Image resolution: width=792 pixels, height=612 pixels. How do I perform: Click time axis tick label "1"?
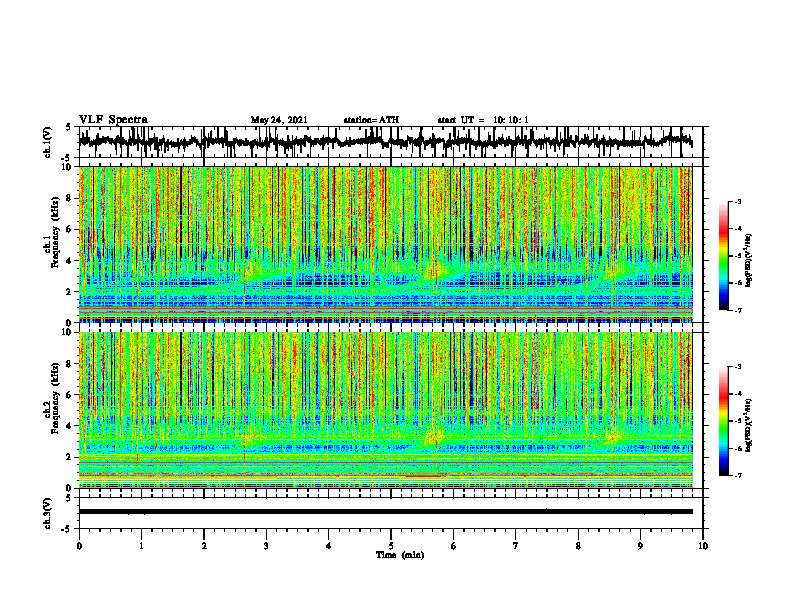point(141,546)
